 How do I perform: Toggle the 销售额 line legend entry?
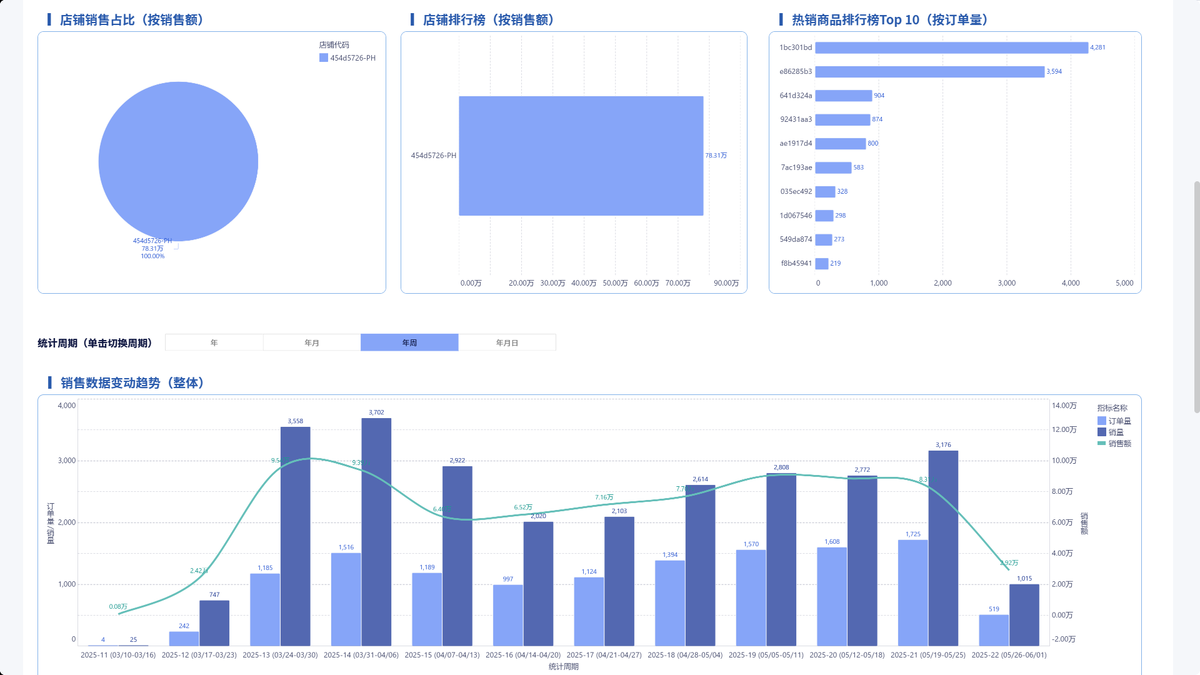point(1113,443)
